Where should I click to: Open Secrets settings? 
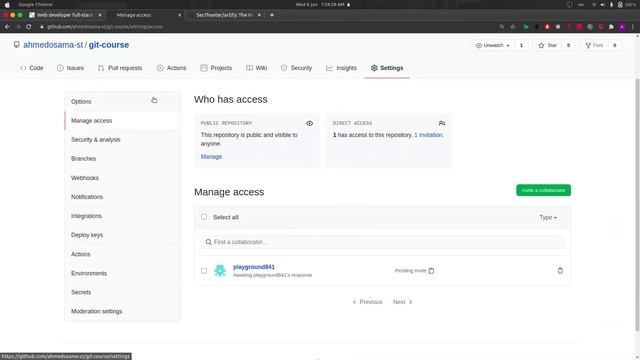[x=122, y=292]
